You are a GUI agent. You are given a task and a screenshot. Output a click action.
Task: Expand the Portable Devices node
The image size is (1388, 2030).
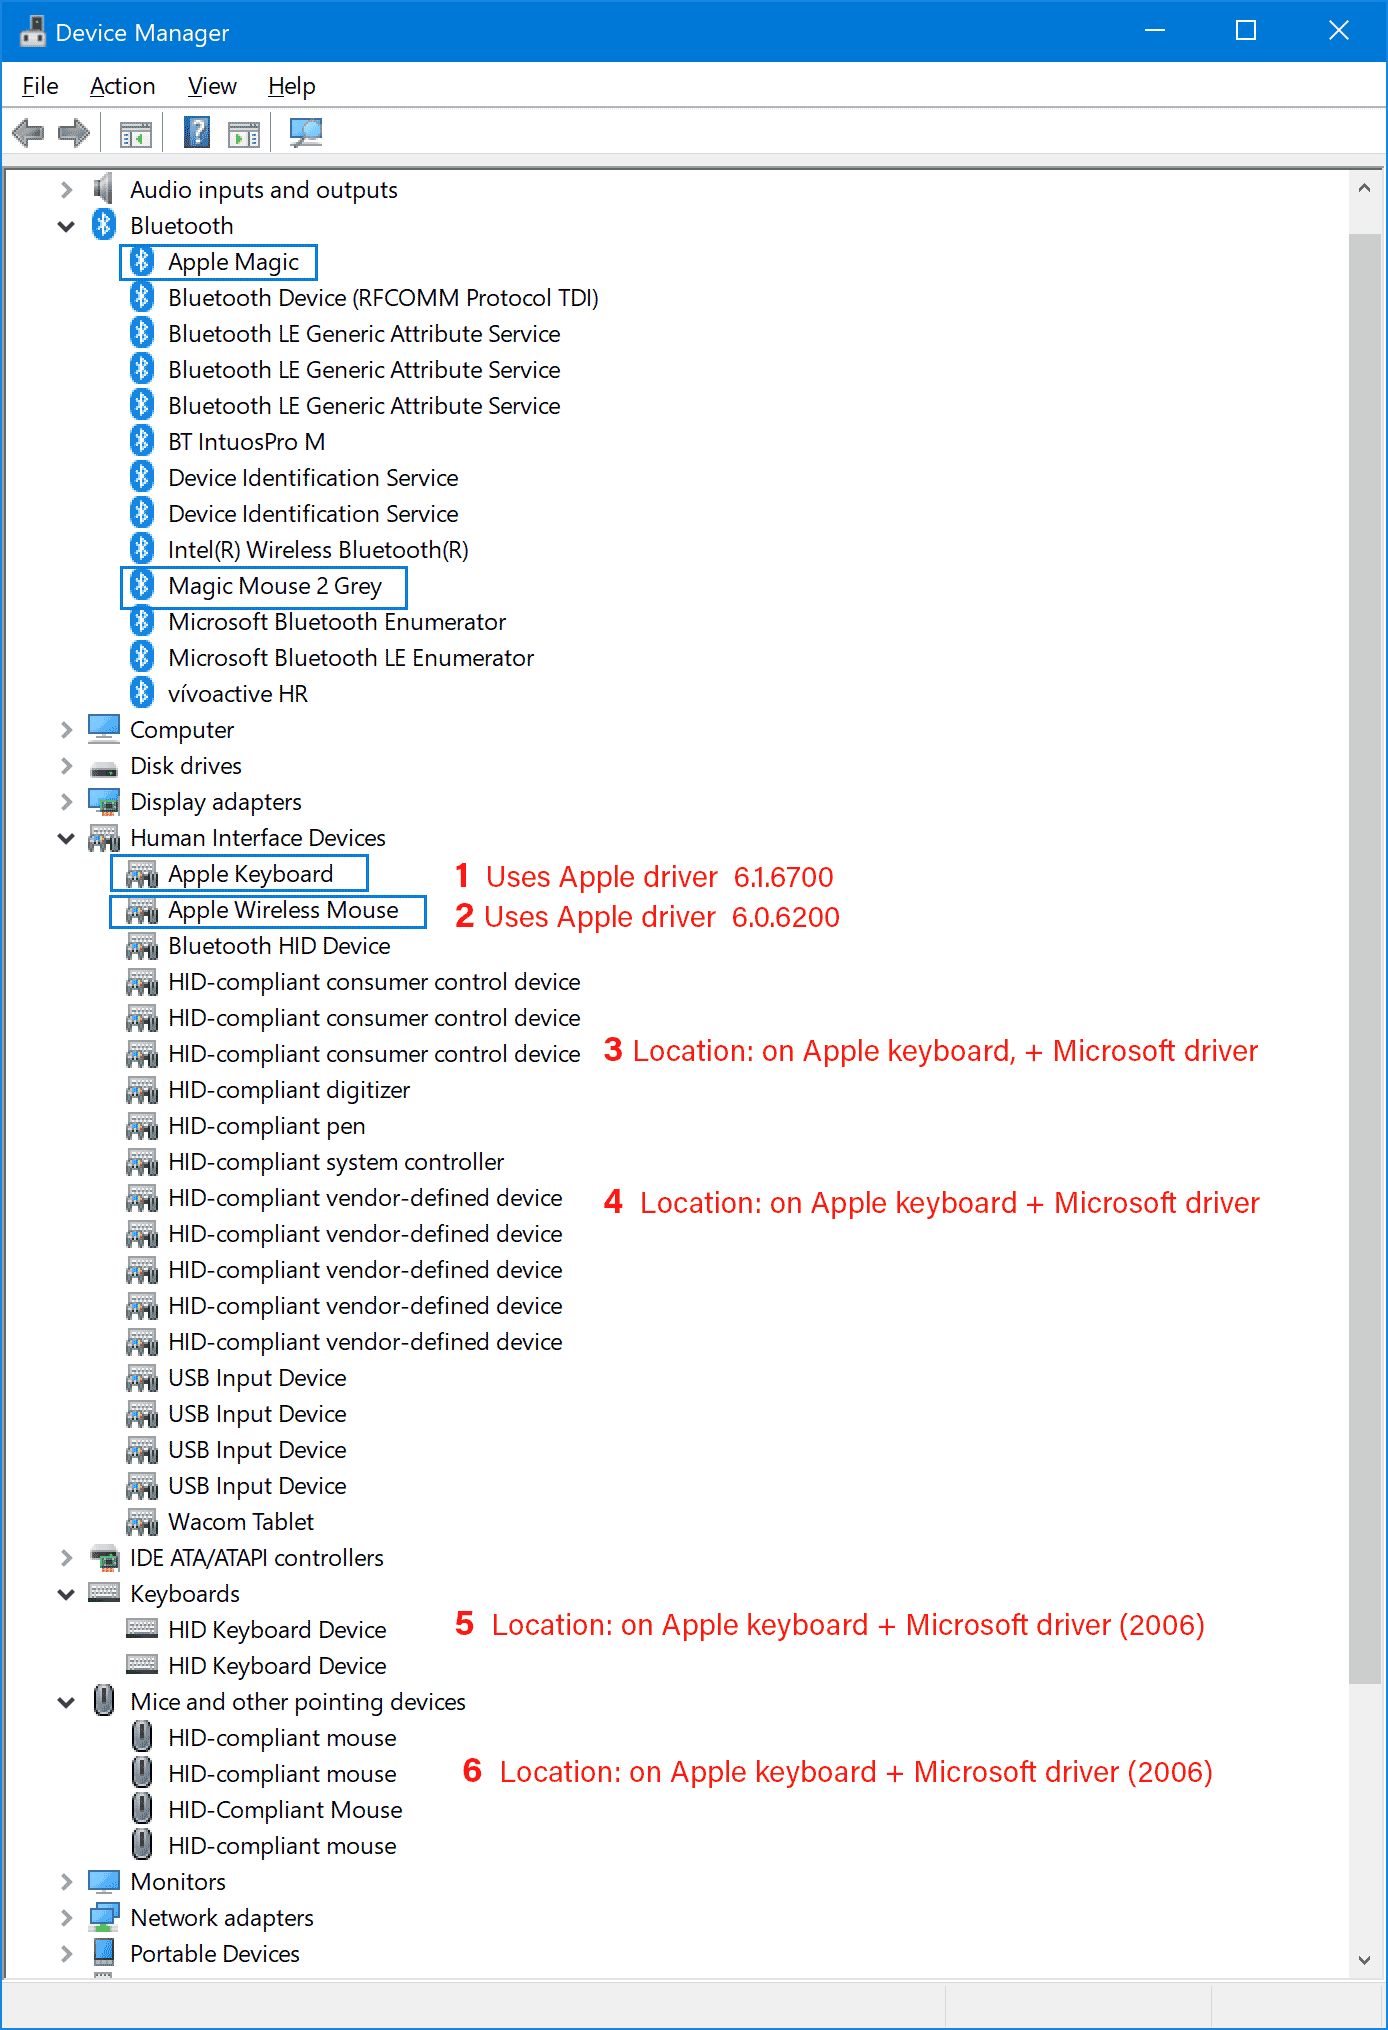tap(66, 1954)
